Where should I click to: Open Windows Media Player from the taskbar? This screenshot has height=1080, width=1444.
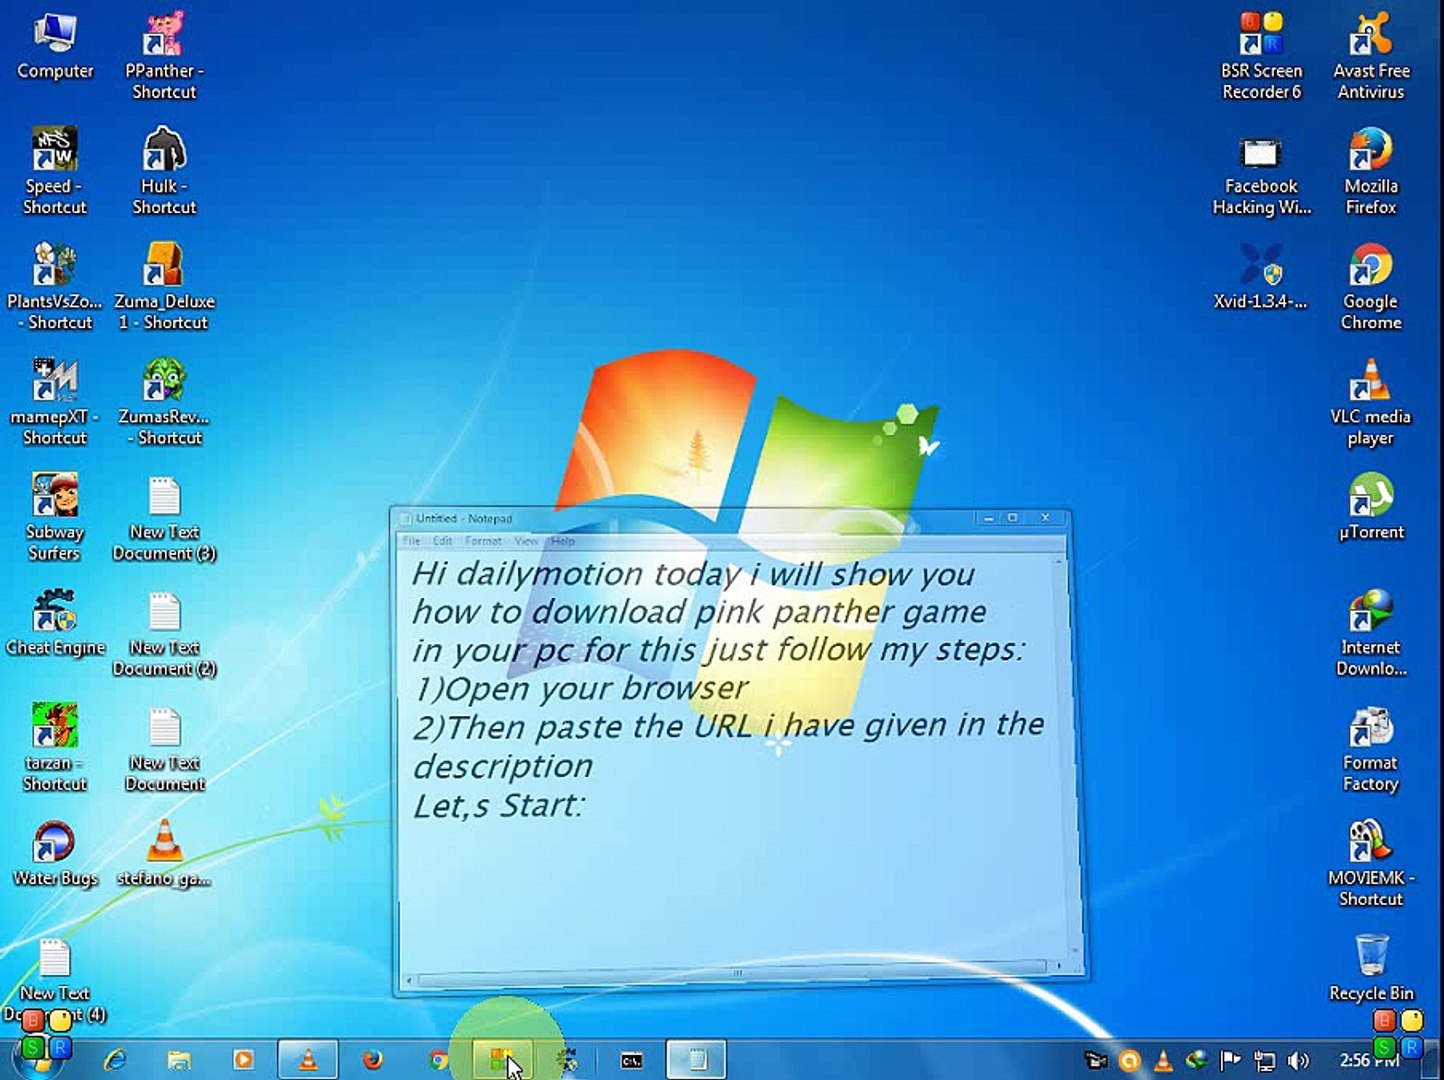[243, 1060]
